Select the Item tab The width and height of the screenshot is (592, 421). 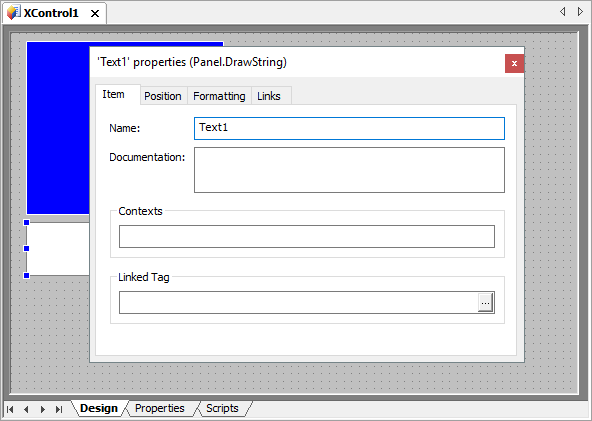[x=114, y=94]
